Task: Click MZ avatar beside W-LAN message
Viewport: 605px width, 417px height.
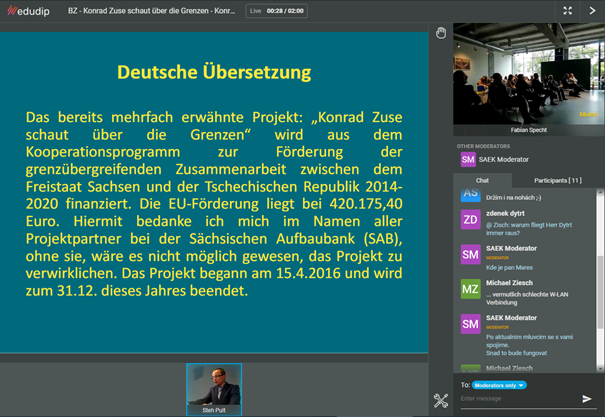Action: tap(470, 289)
